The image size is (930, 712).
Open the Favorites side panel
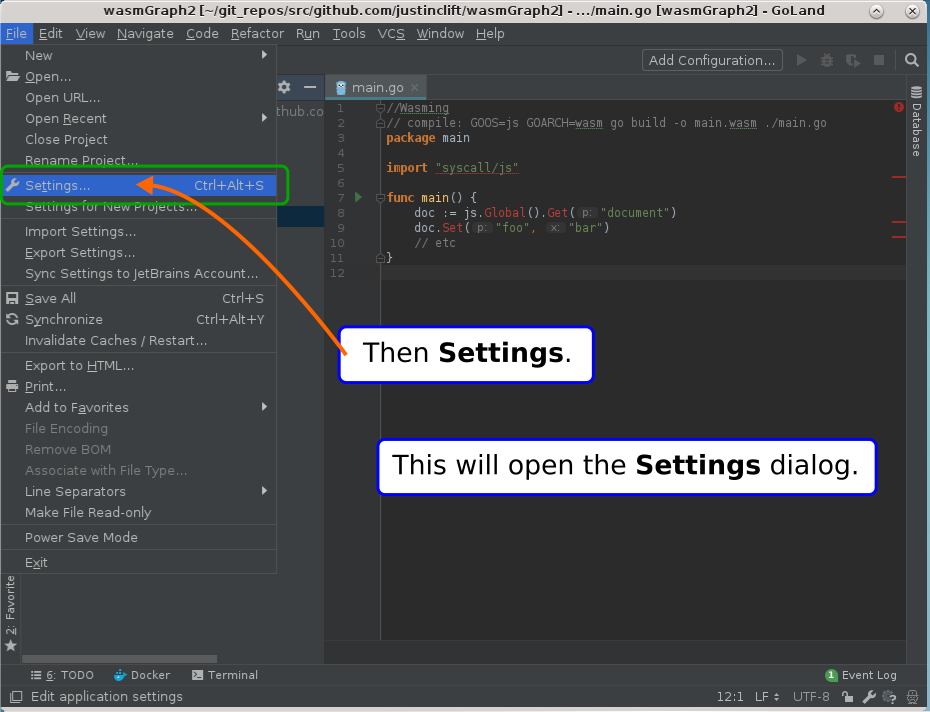pyautogui.click(x=11, y=614)
